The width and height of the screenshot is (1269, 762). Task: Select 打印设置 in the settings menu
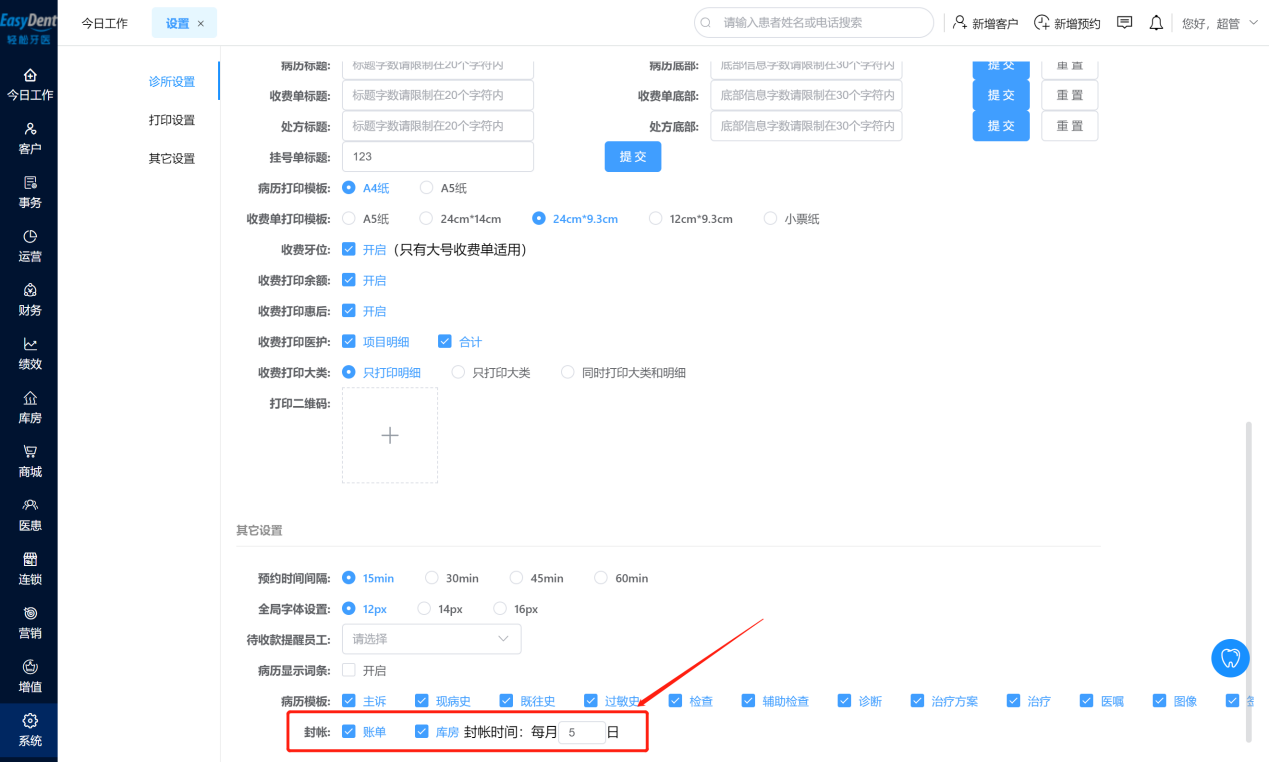(172, 120)
